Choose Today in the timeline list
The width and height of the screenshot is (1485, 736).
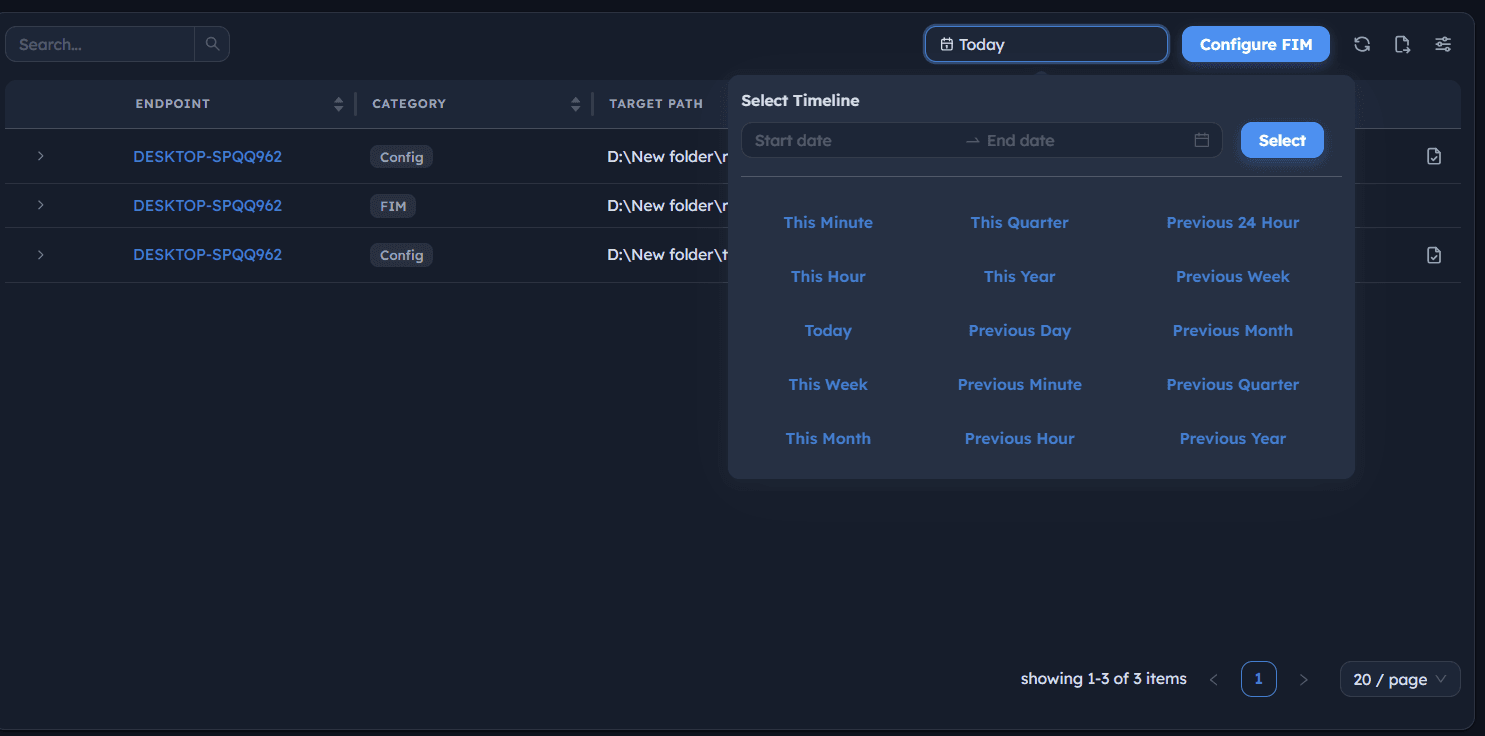click(828, 330)
